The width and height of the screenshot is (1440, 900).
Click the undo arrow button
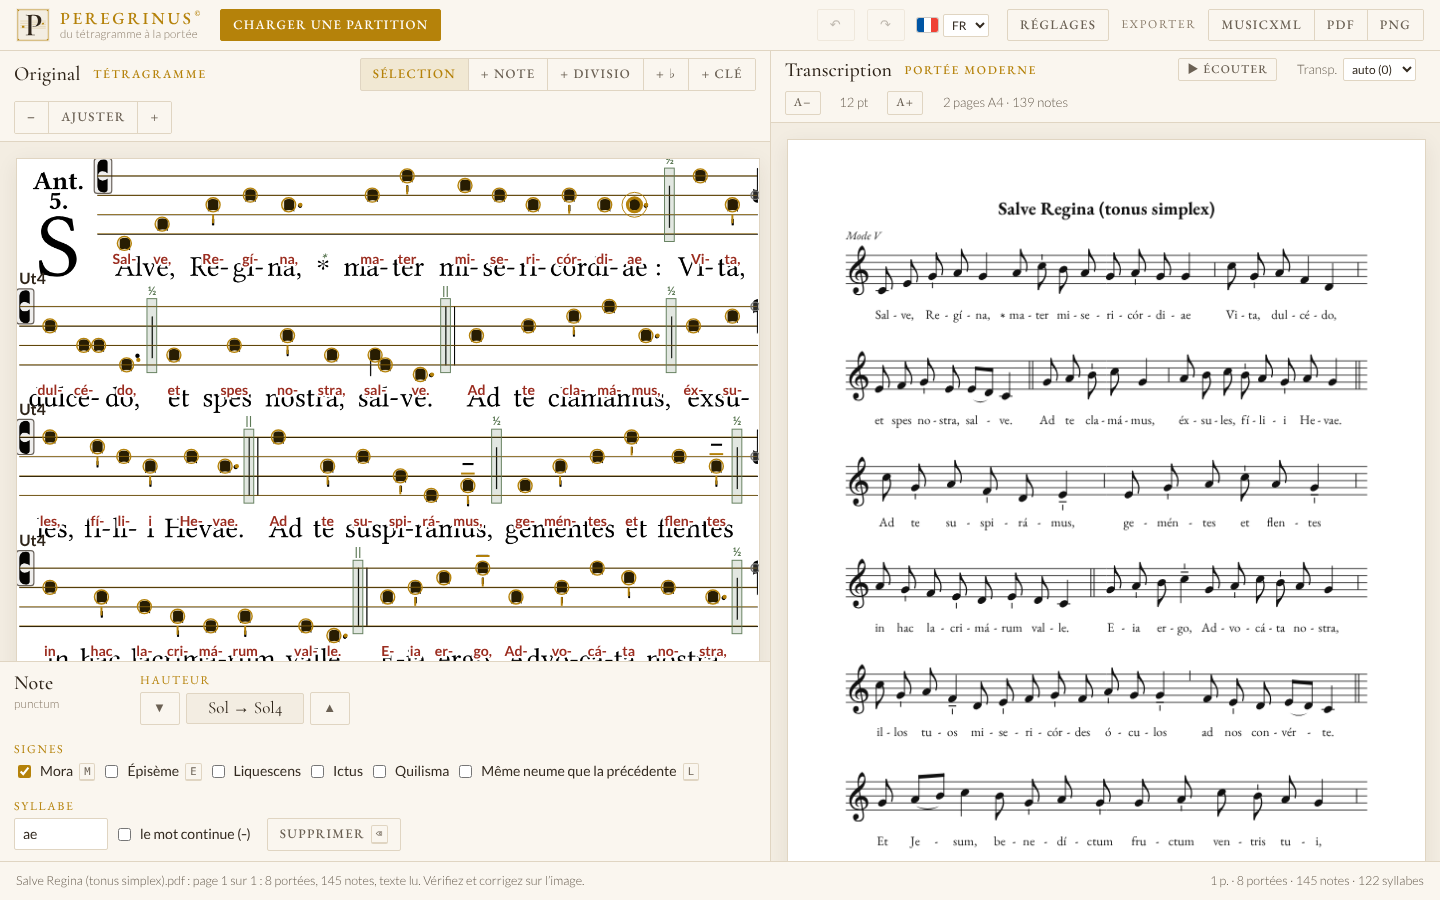pyautogui.click(x=836, y=25)
